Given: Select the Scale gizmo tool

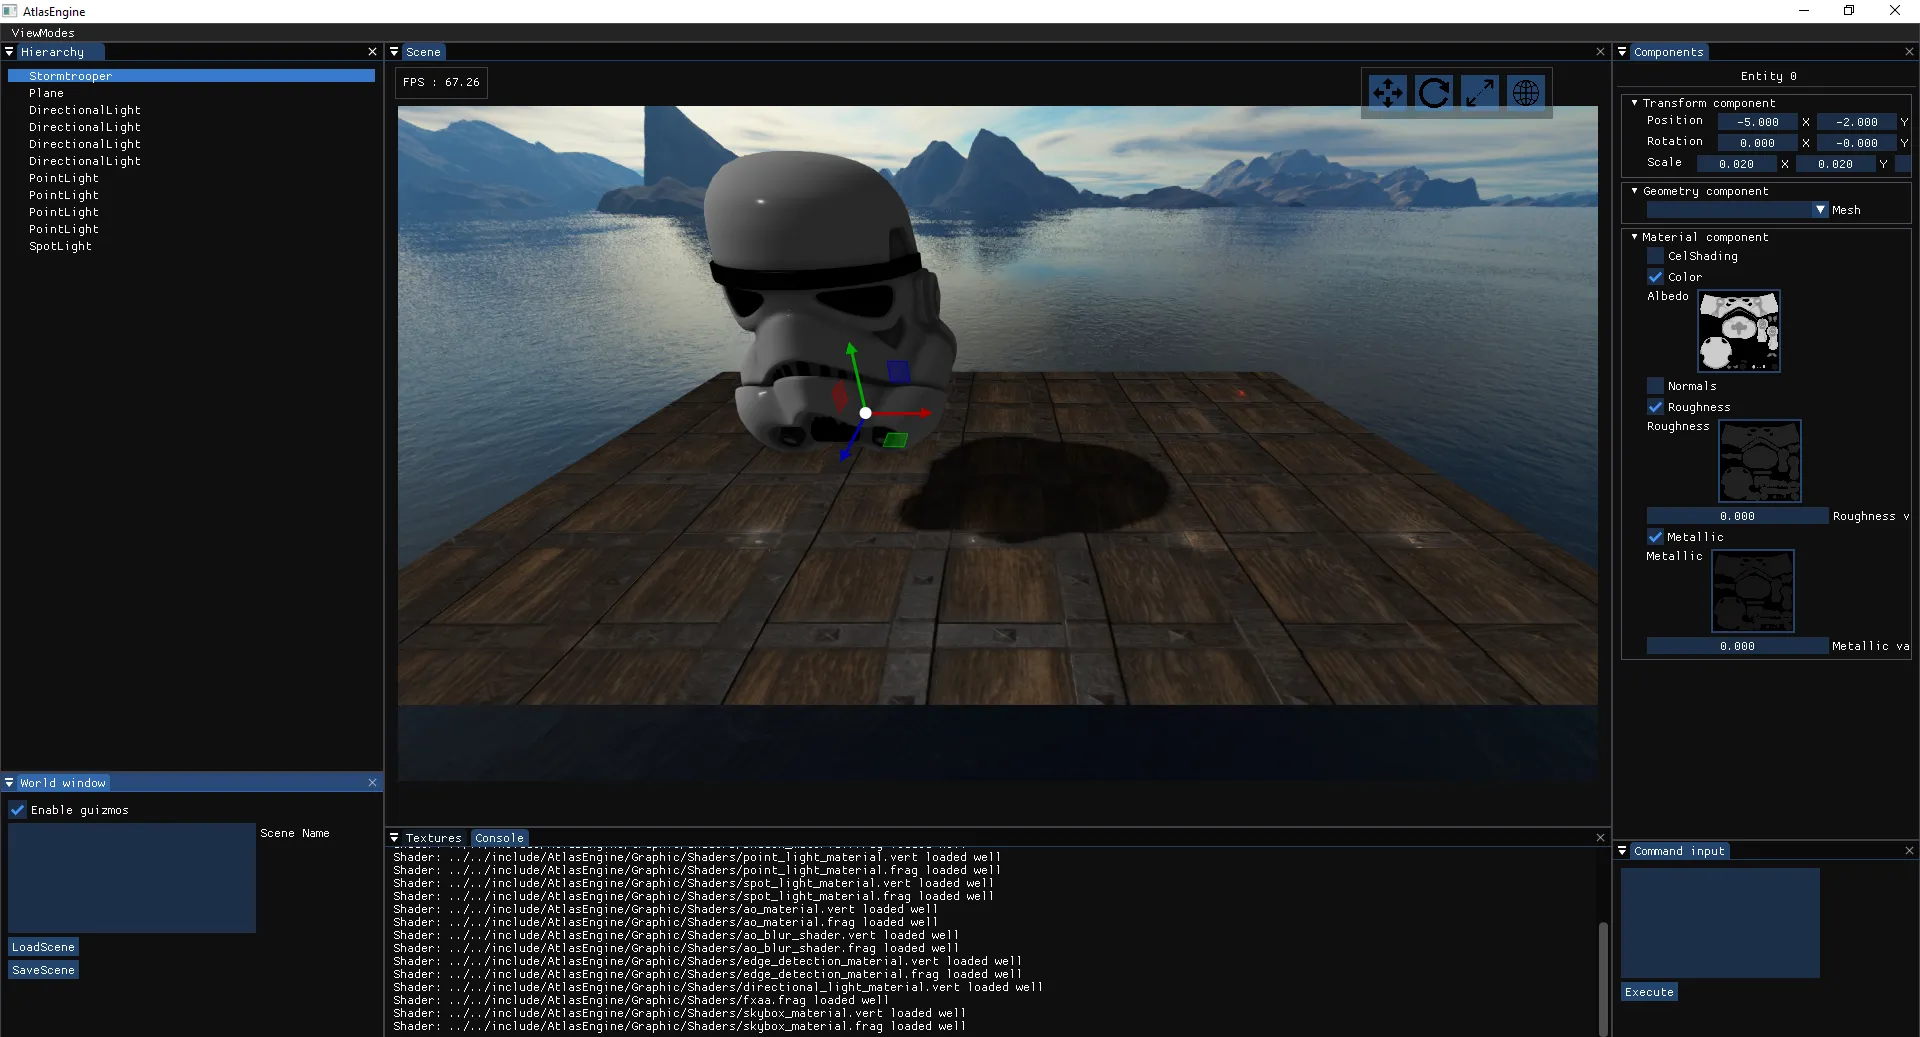Looking at the screenshot, I should (x=1480, y=93).
